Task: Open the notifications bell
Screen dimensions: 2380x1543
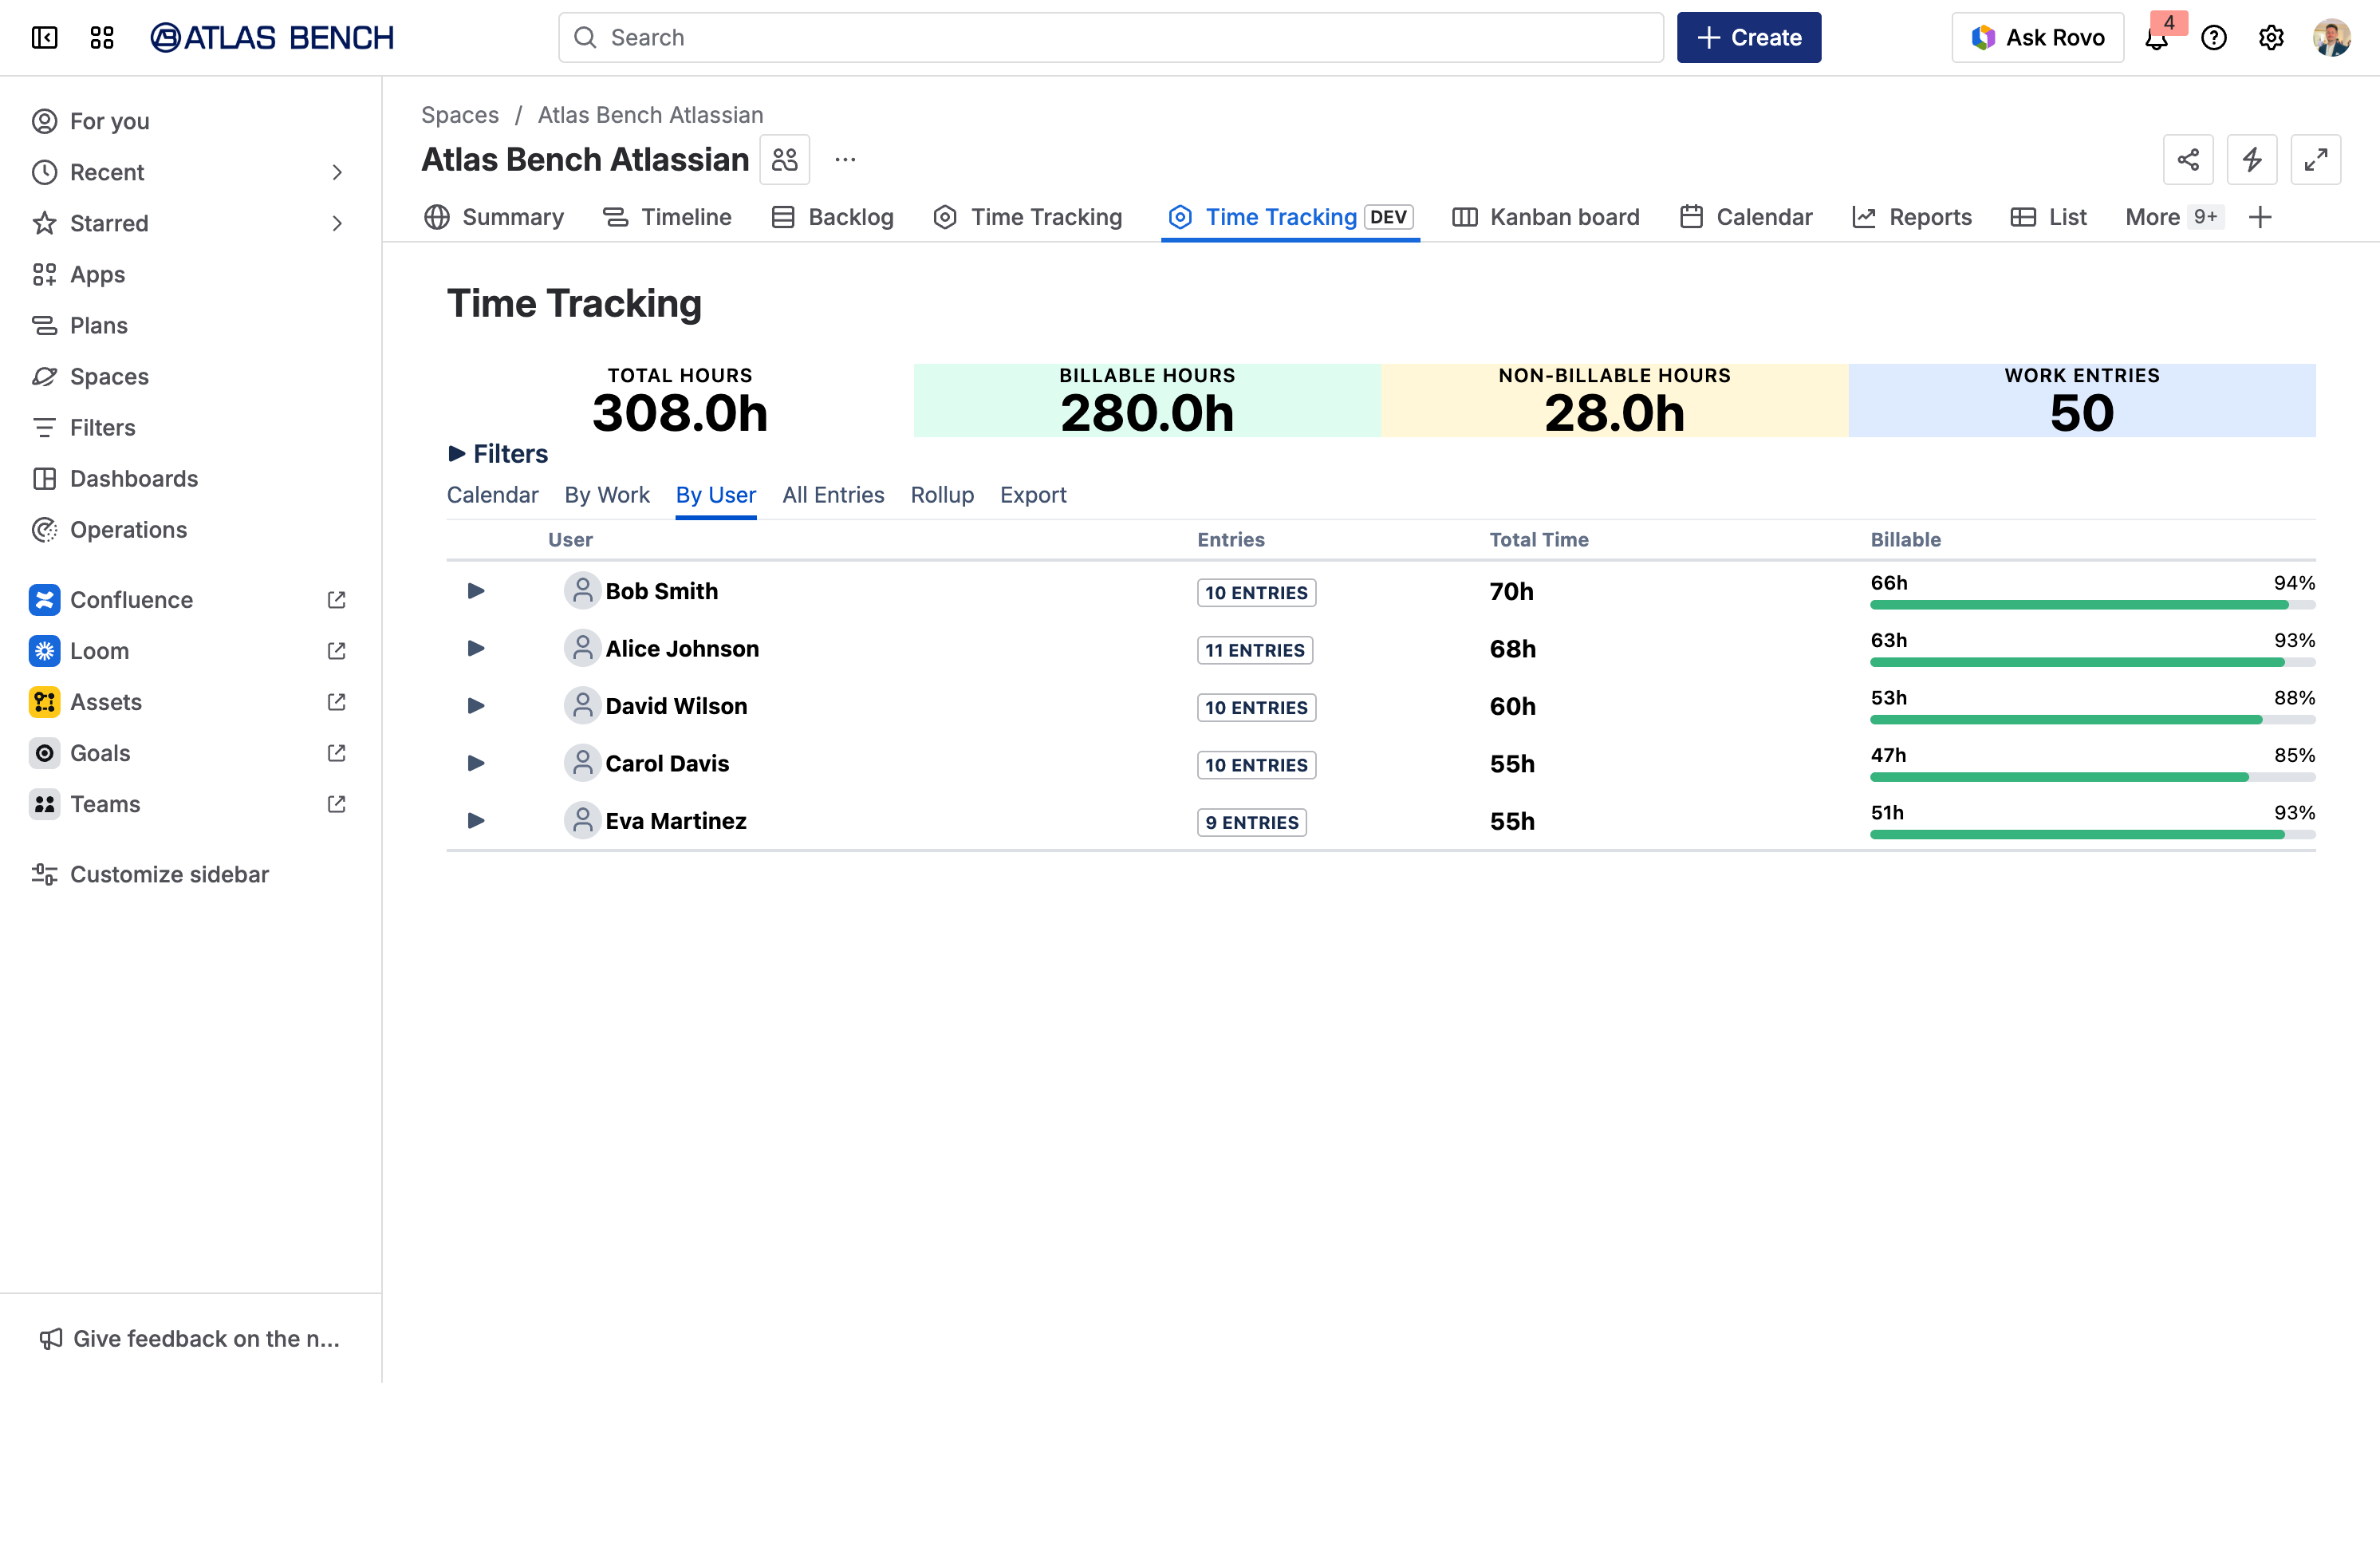Action: [x=2157, y=38]
